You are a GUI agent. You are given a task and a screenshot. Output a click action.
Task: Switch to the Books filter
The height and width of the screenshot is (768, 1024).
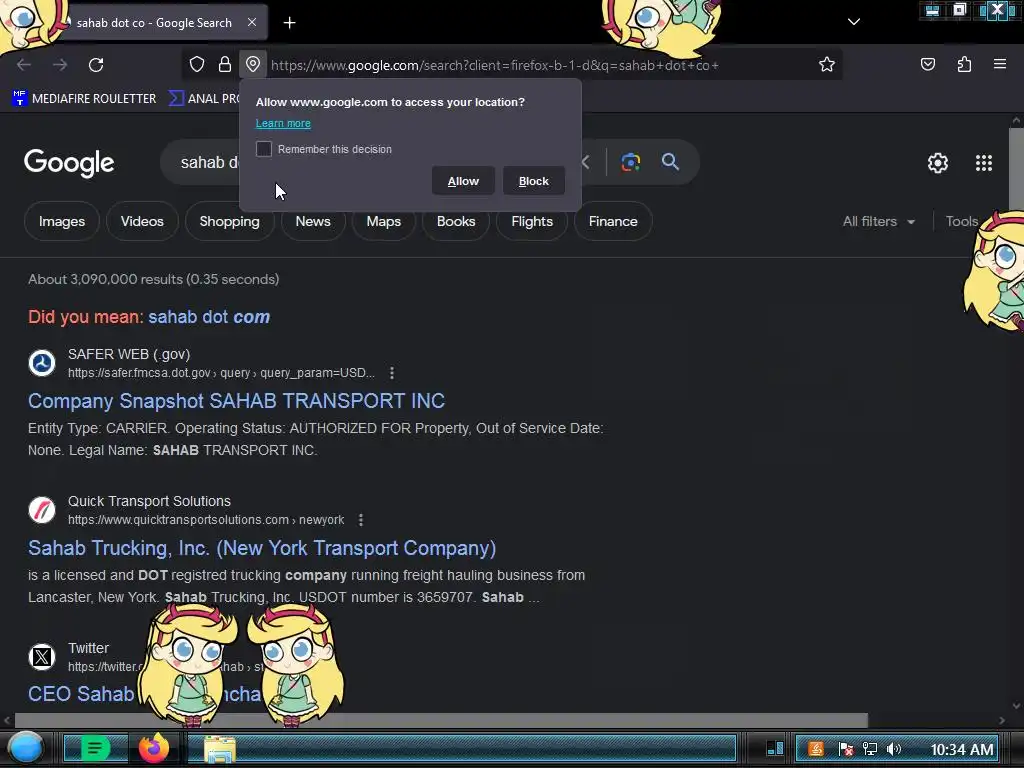[456, 221]
